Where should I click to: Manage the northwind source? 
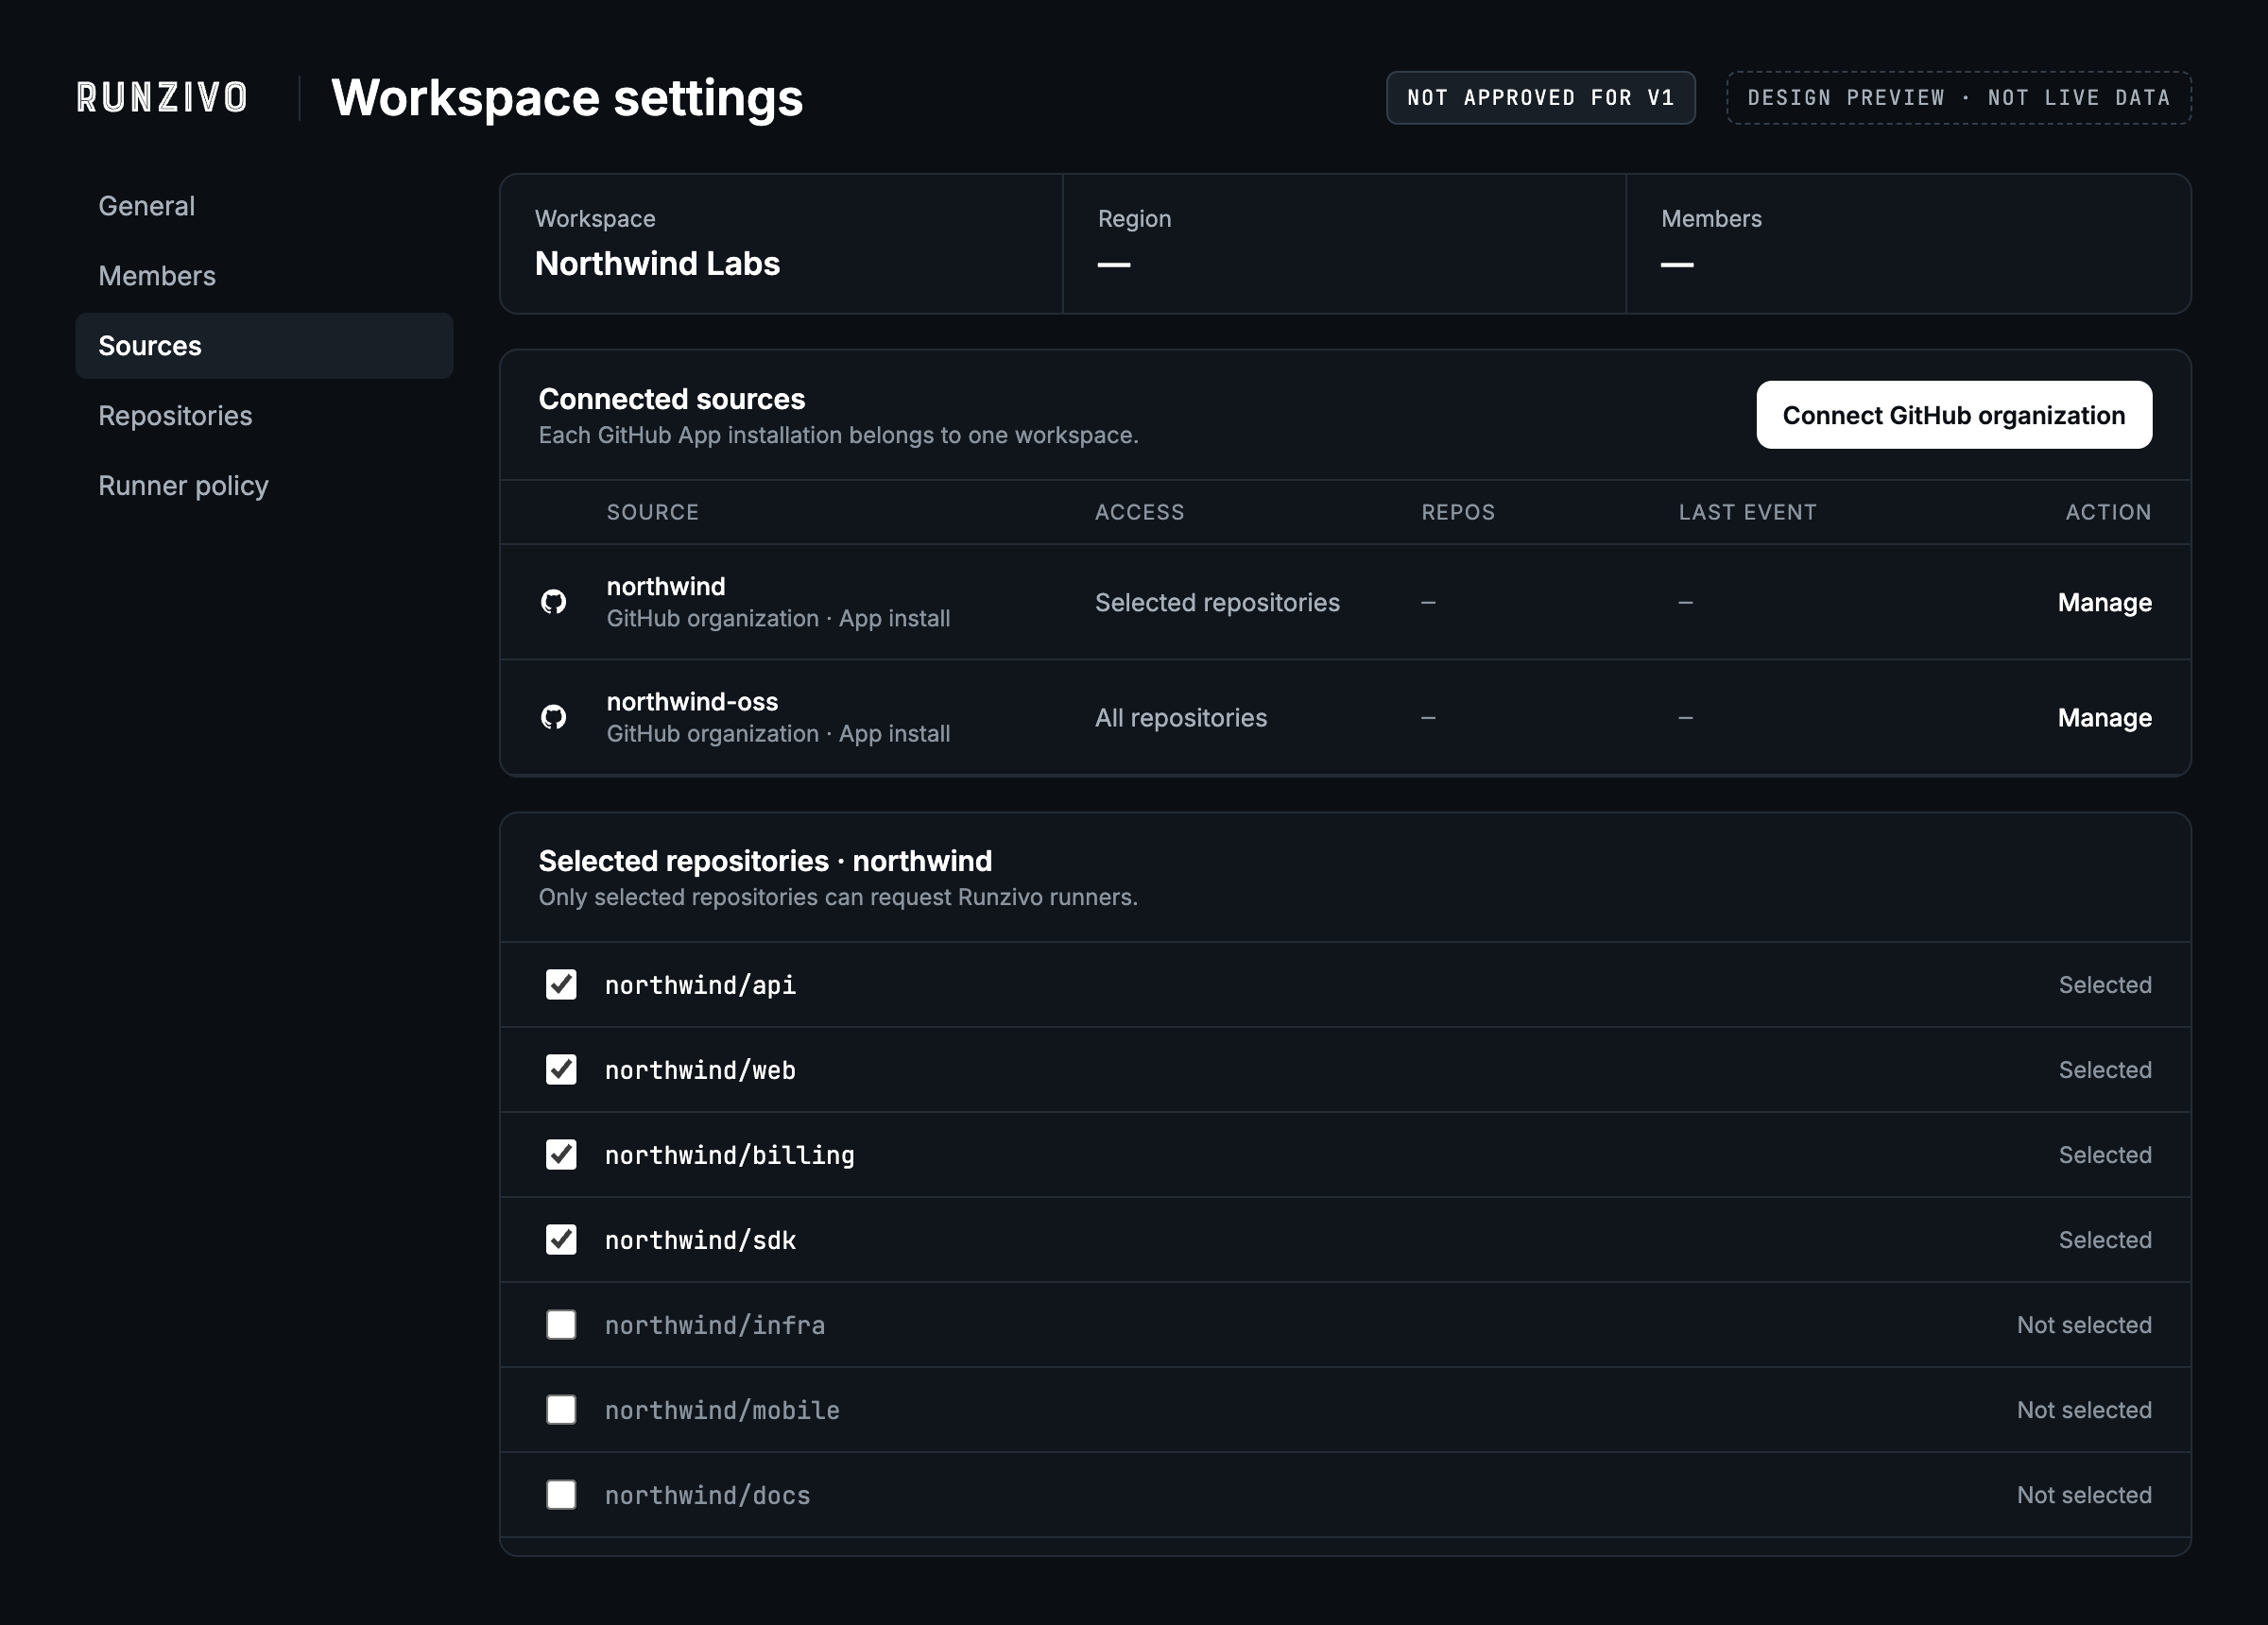pyautogui.click(x=2104, y=603)
